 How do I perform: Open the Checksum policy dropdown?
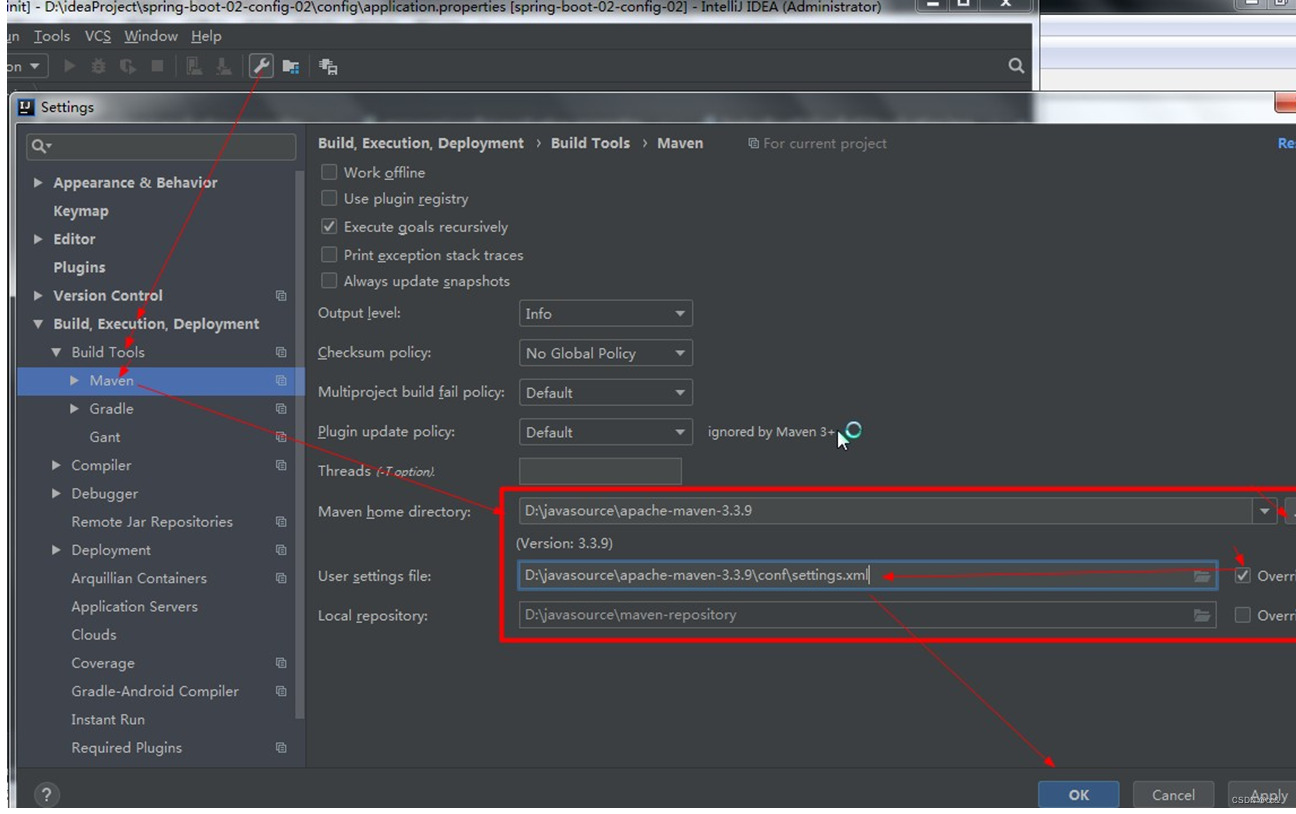tap(605, 353)
